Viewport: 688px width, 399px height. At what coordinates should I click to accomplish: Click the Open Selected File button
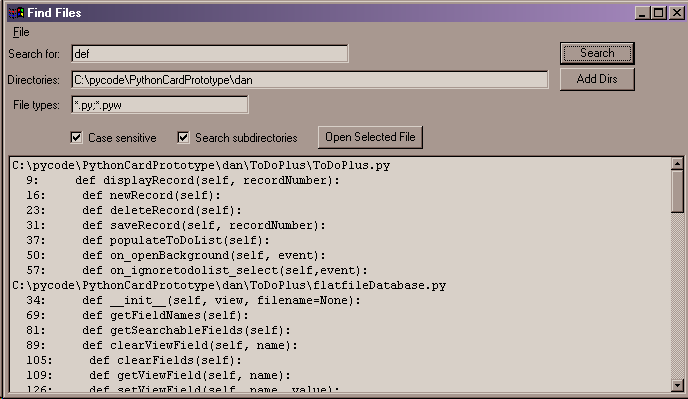click(370, 137)
